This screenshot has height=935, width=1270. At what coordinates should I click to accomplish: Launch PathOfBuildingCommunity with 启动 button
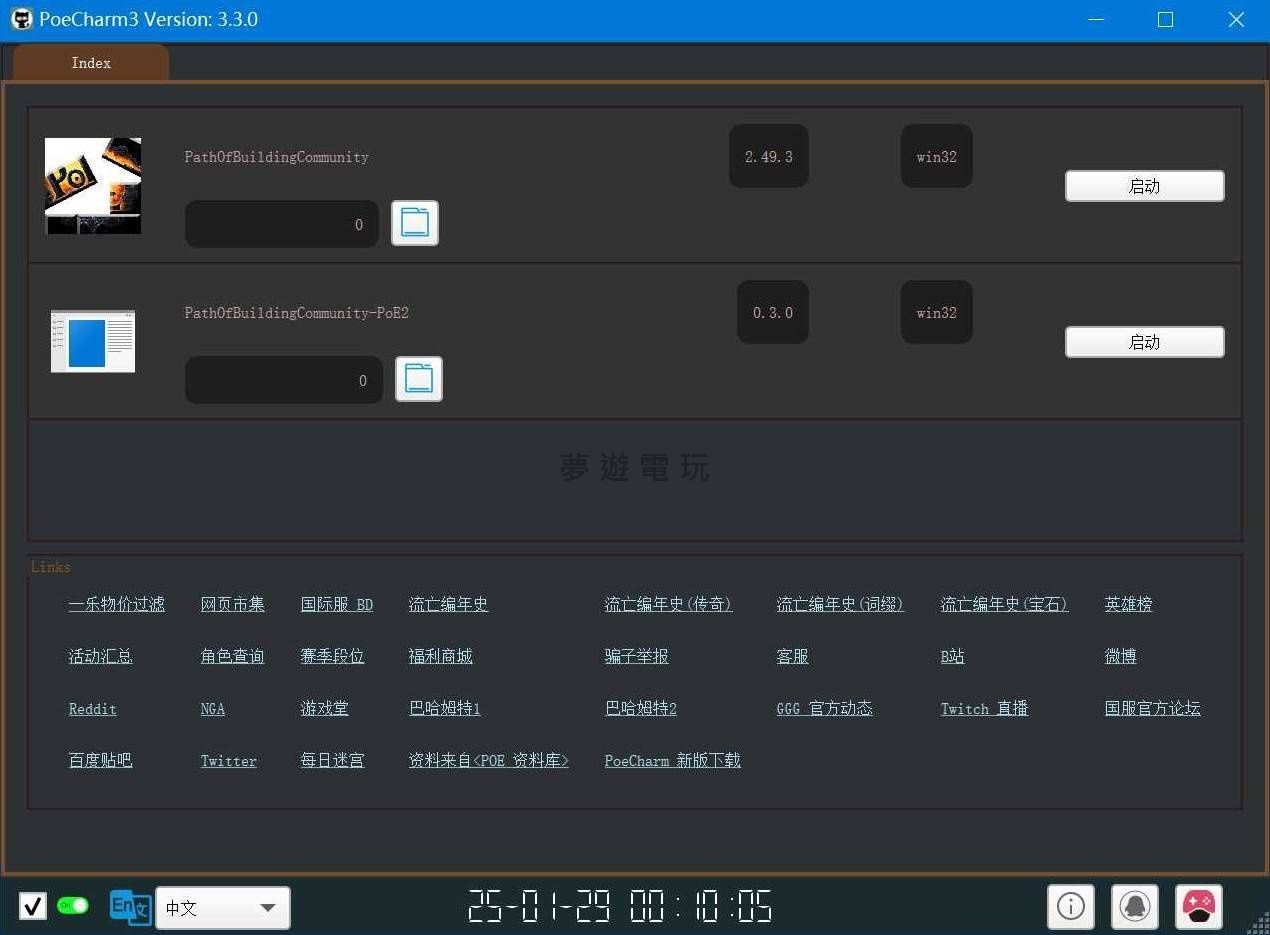pos(1144,186)
